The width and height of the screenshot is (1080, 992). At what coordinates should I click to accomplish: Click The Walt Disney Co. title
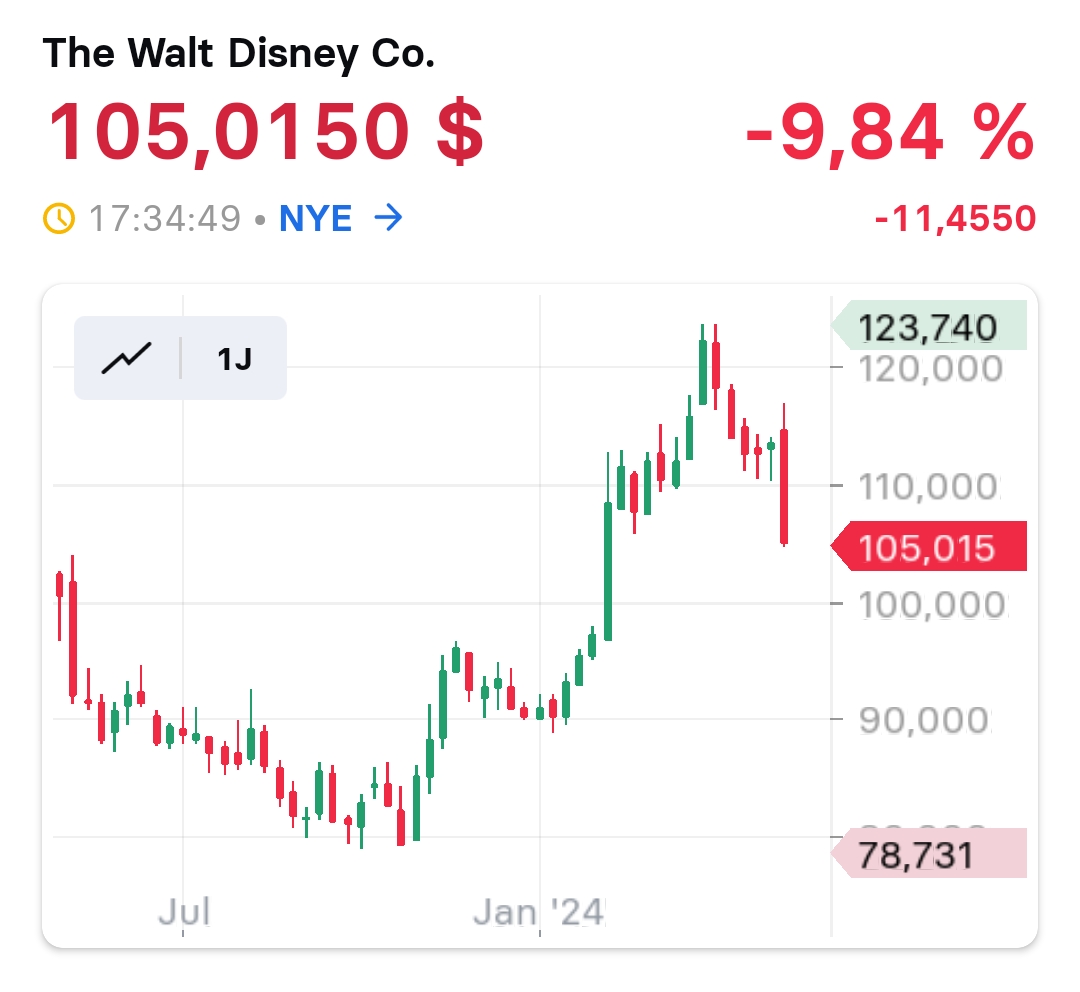click(x=239, y=54)
